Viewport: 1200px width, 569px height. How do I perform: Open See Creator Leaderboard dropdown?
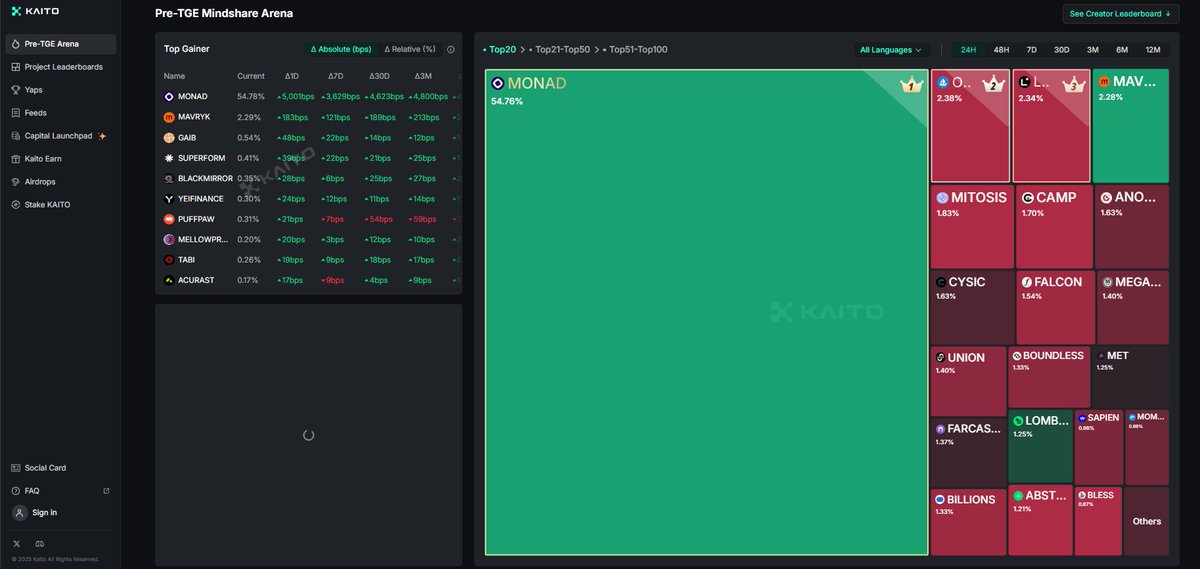(1121, 14)
